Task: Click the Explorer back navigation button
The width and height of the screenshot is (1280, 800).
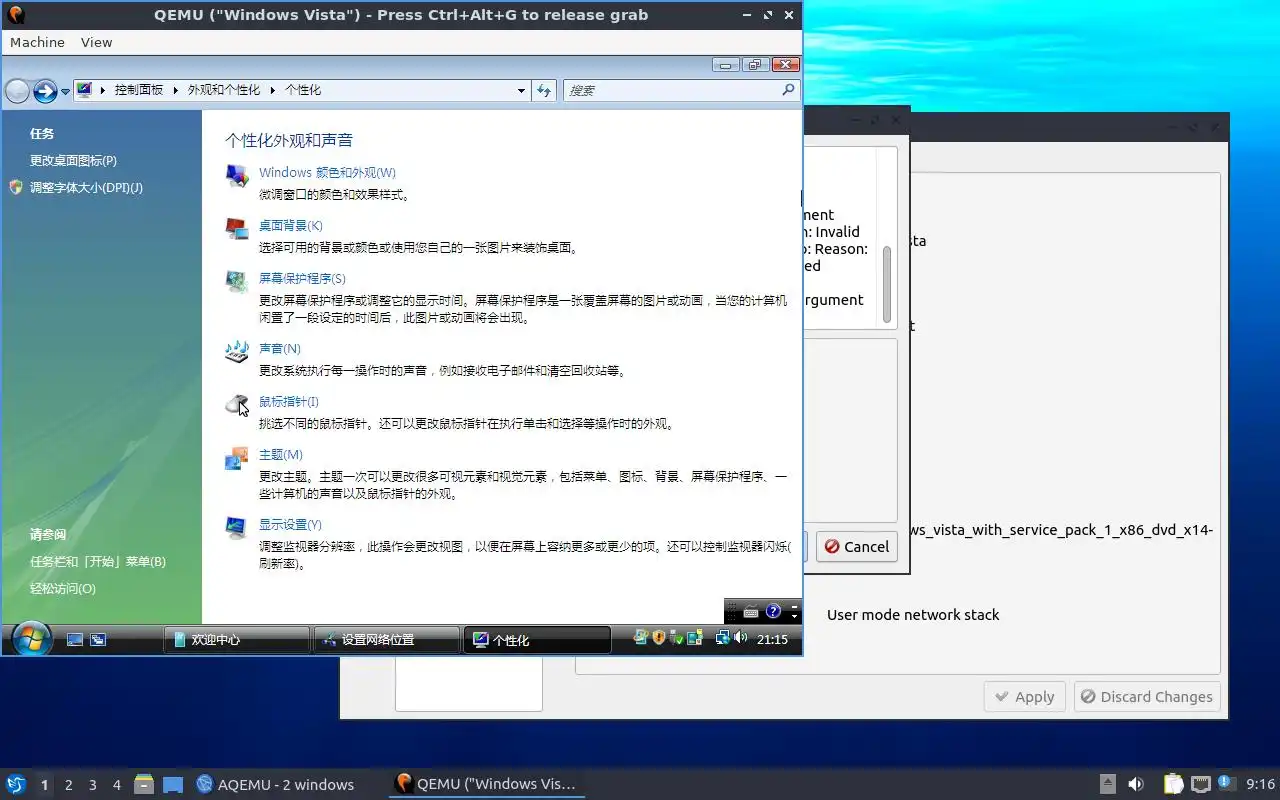Action: (x=17, y=91)
